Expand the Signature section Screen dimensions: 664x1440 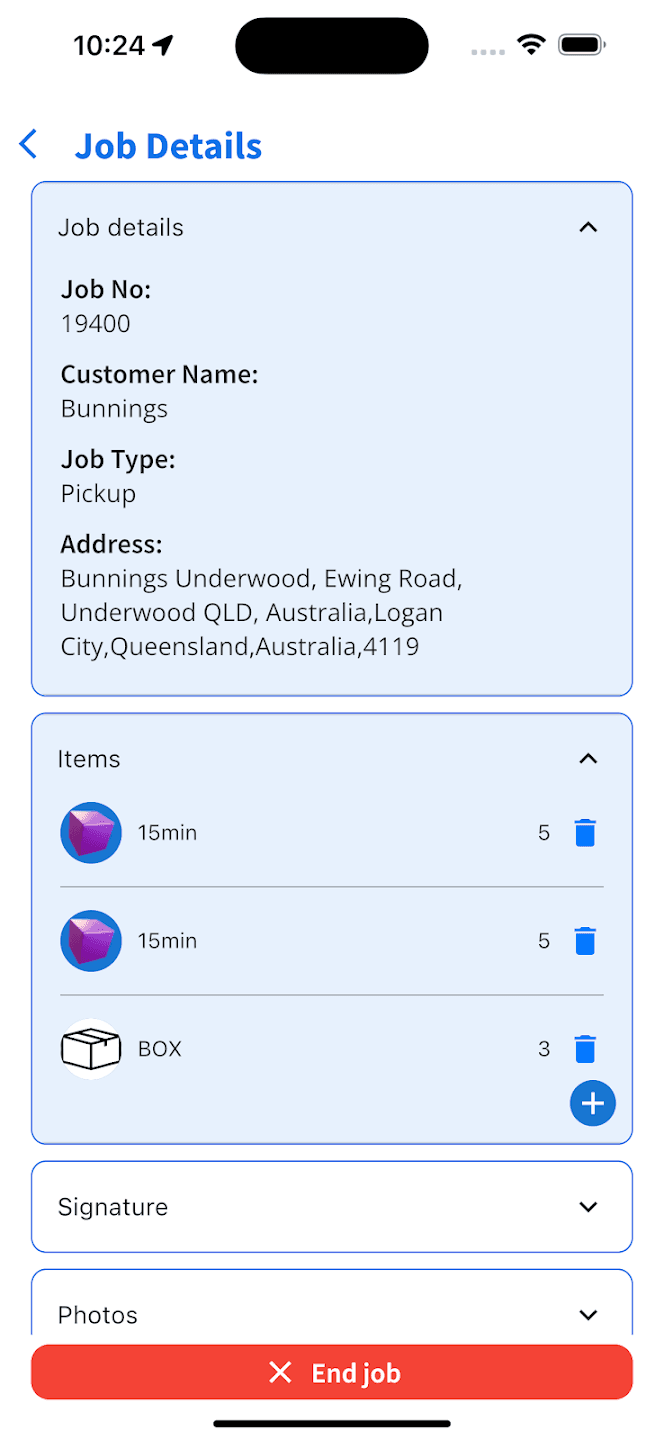click(x=588, y=1207)
